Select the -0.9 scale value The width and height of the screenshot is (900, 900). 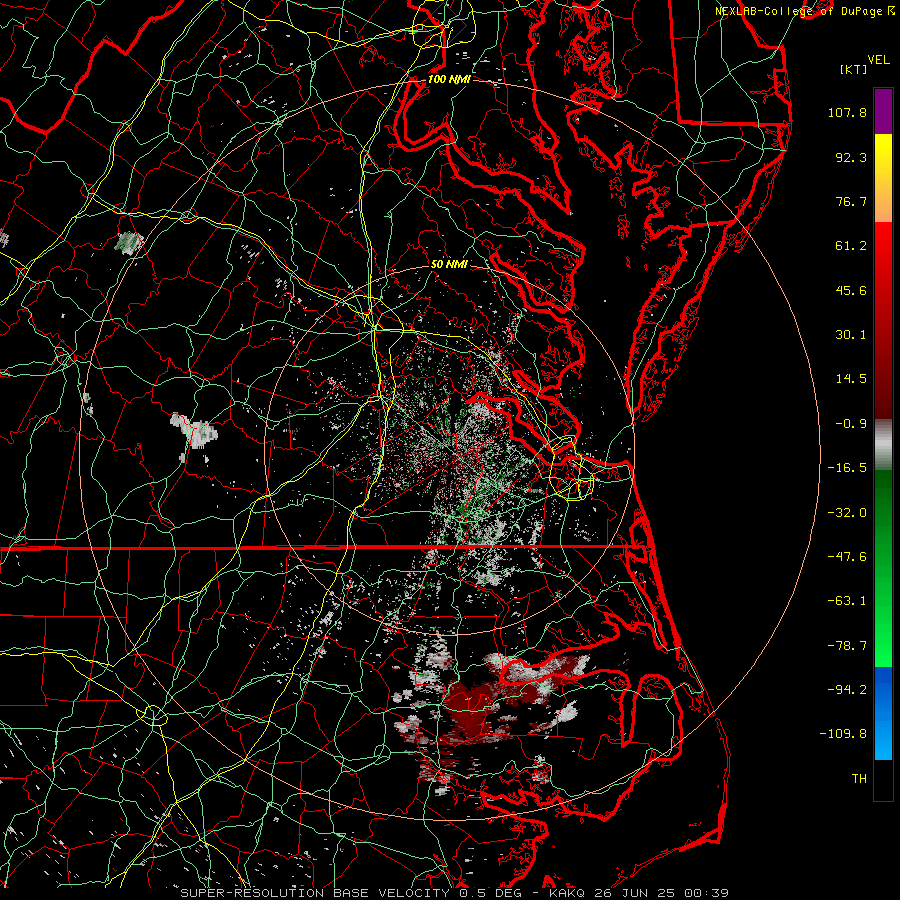(851, 424)
